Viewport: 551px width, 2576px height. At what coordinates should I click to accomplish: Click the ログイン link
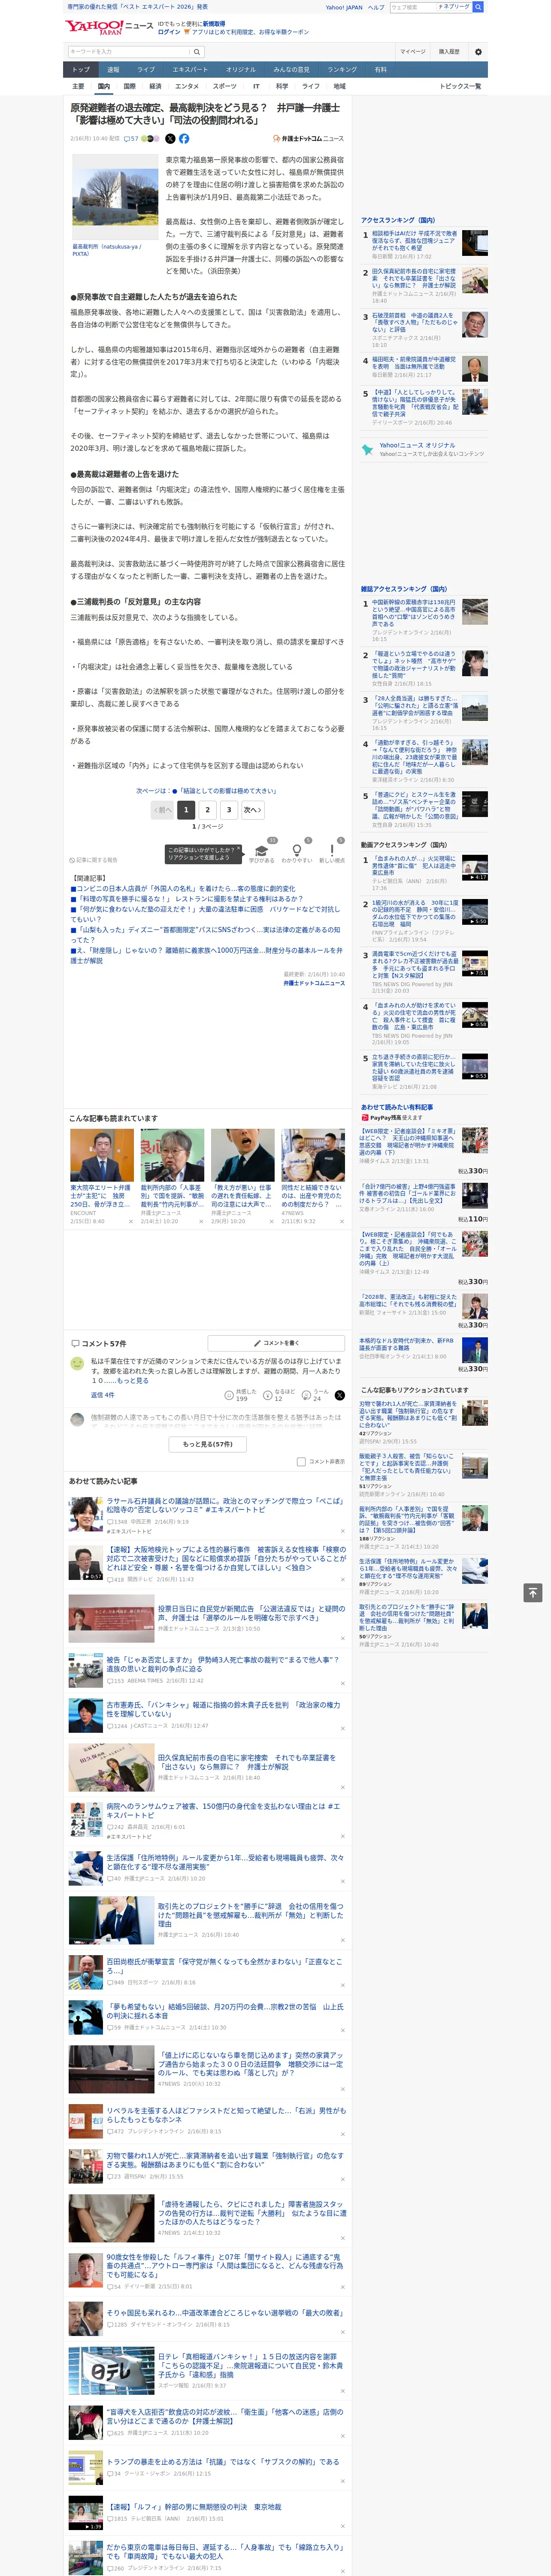(169, 32)
